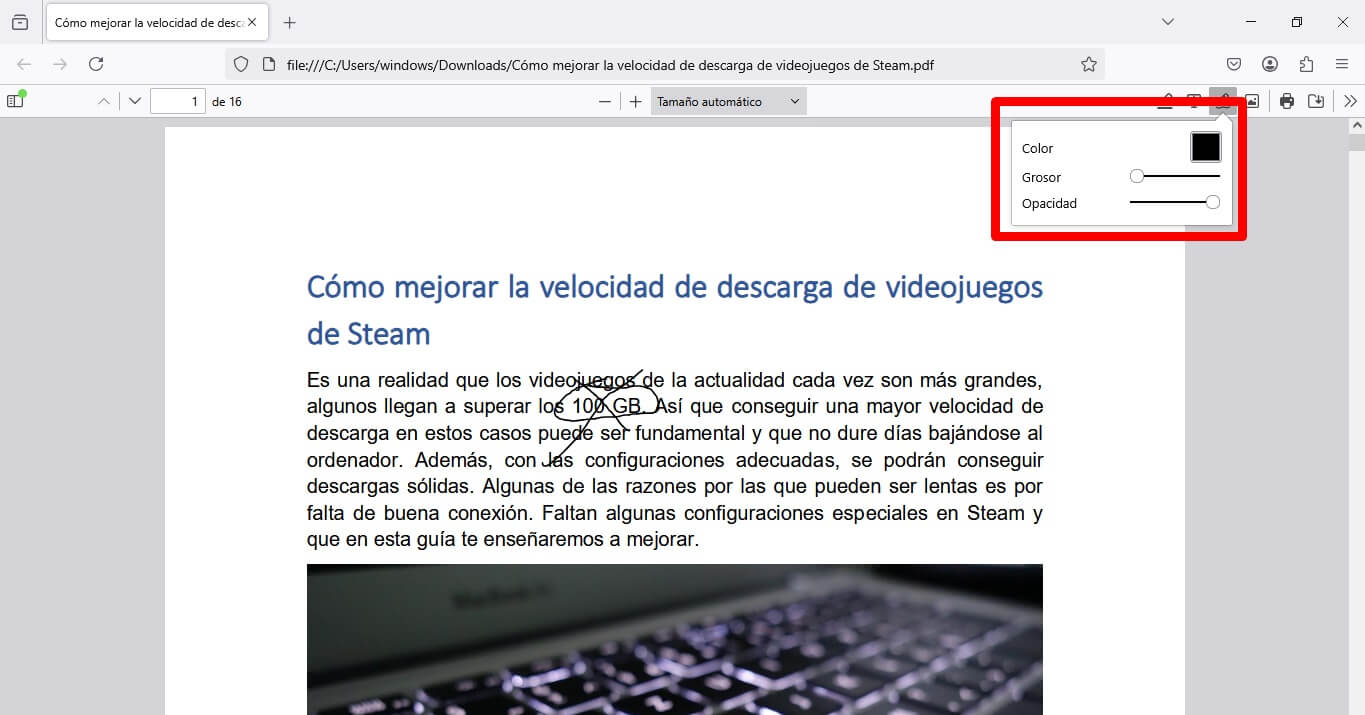Viewport: 1365px width, 715px height.
Task: Restore down the Firefox window
Action: click(x=1297, y=22)
